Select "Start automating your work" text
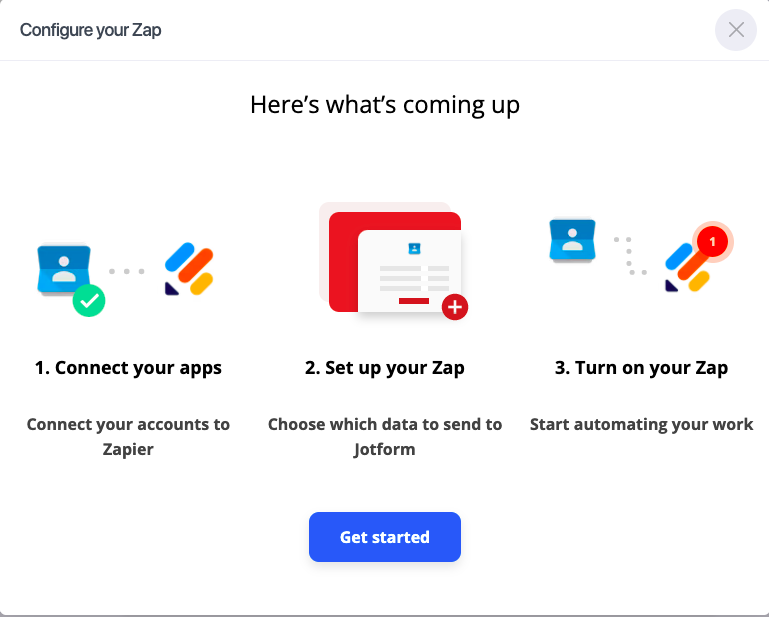 pyautogui.click(x=641, y=424)
